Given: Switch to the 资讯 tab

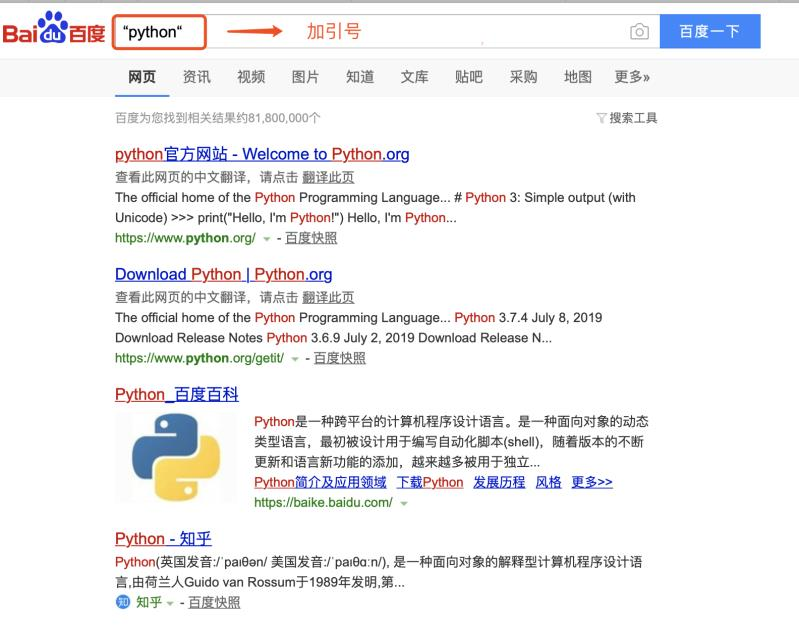Looking at the screenshot, I should coord(196,77).
